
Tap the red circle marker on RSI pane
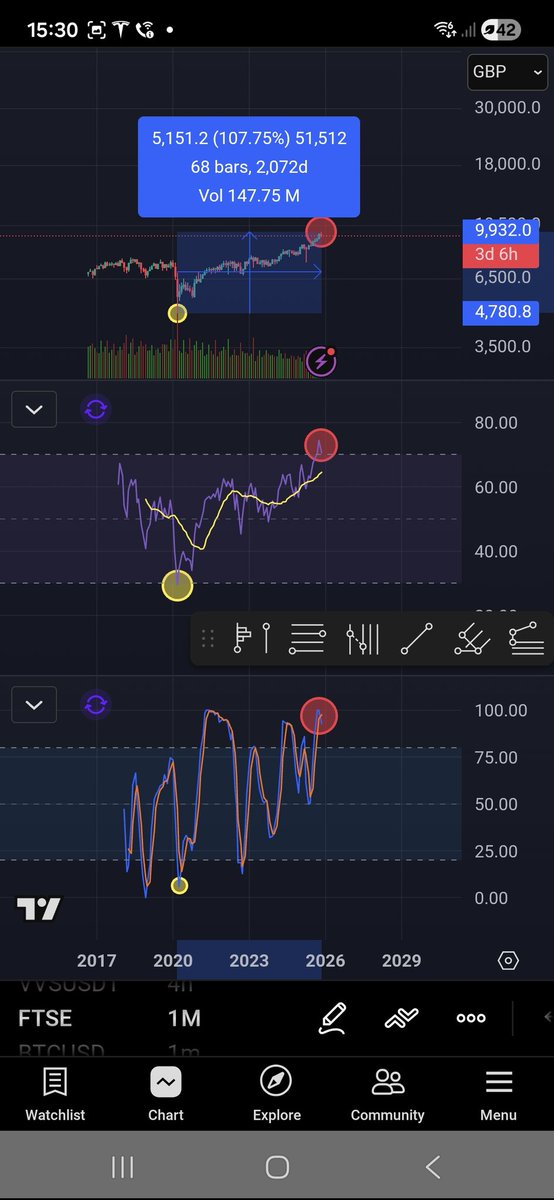pos(321,445)
